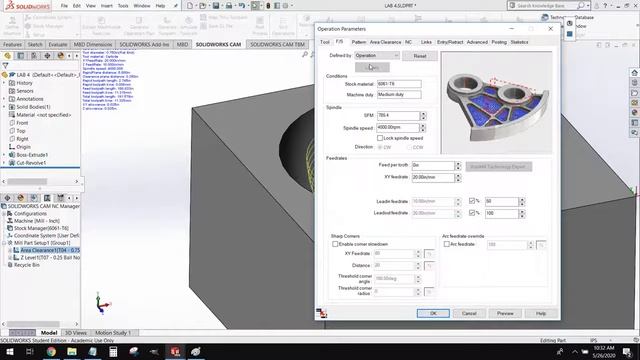
Task: Open Calculator from the Windows taskbar
Action: 113,351
